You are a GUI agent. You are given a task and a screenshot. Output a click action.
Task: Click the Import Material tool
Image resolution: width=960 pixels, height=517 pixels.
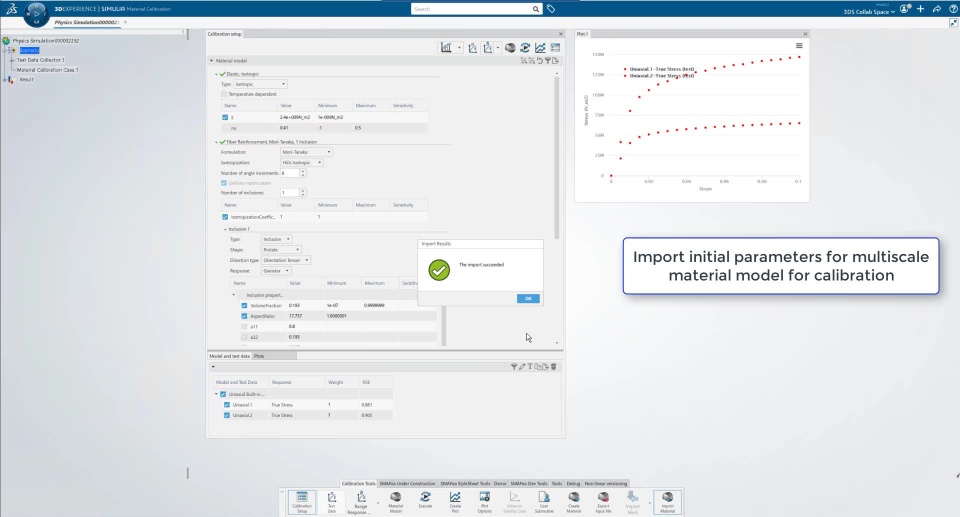667,502
